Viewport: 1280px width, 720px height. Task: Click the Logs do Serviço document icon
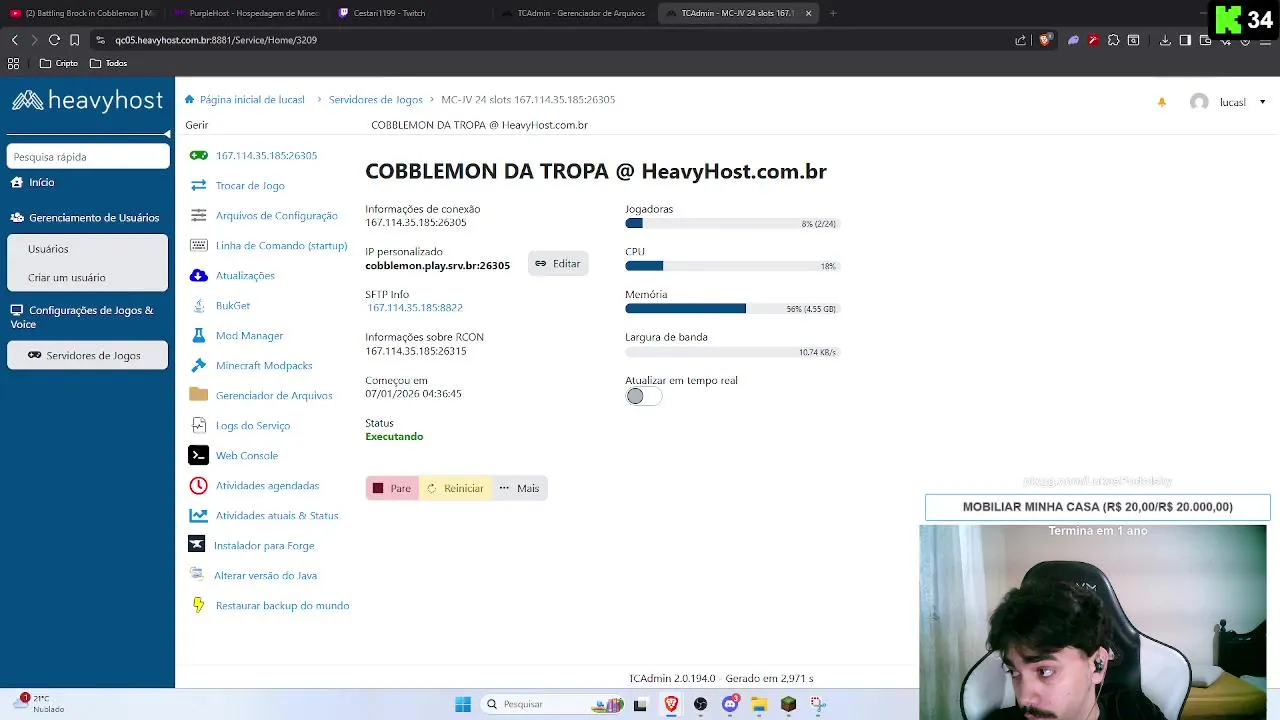[x=198, y=425]
